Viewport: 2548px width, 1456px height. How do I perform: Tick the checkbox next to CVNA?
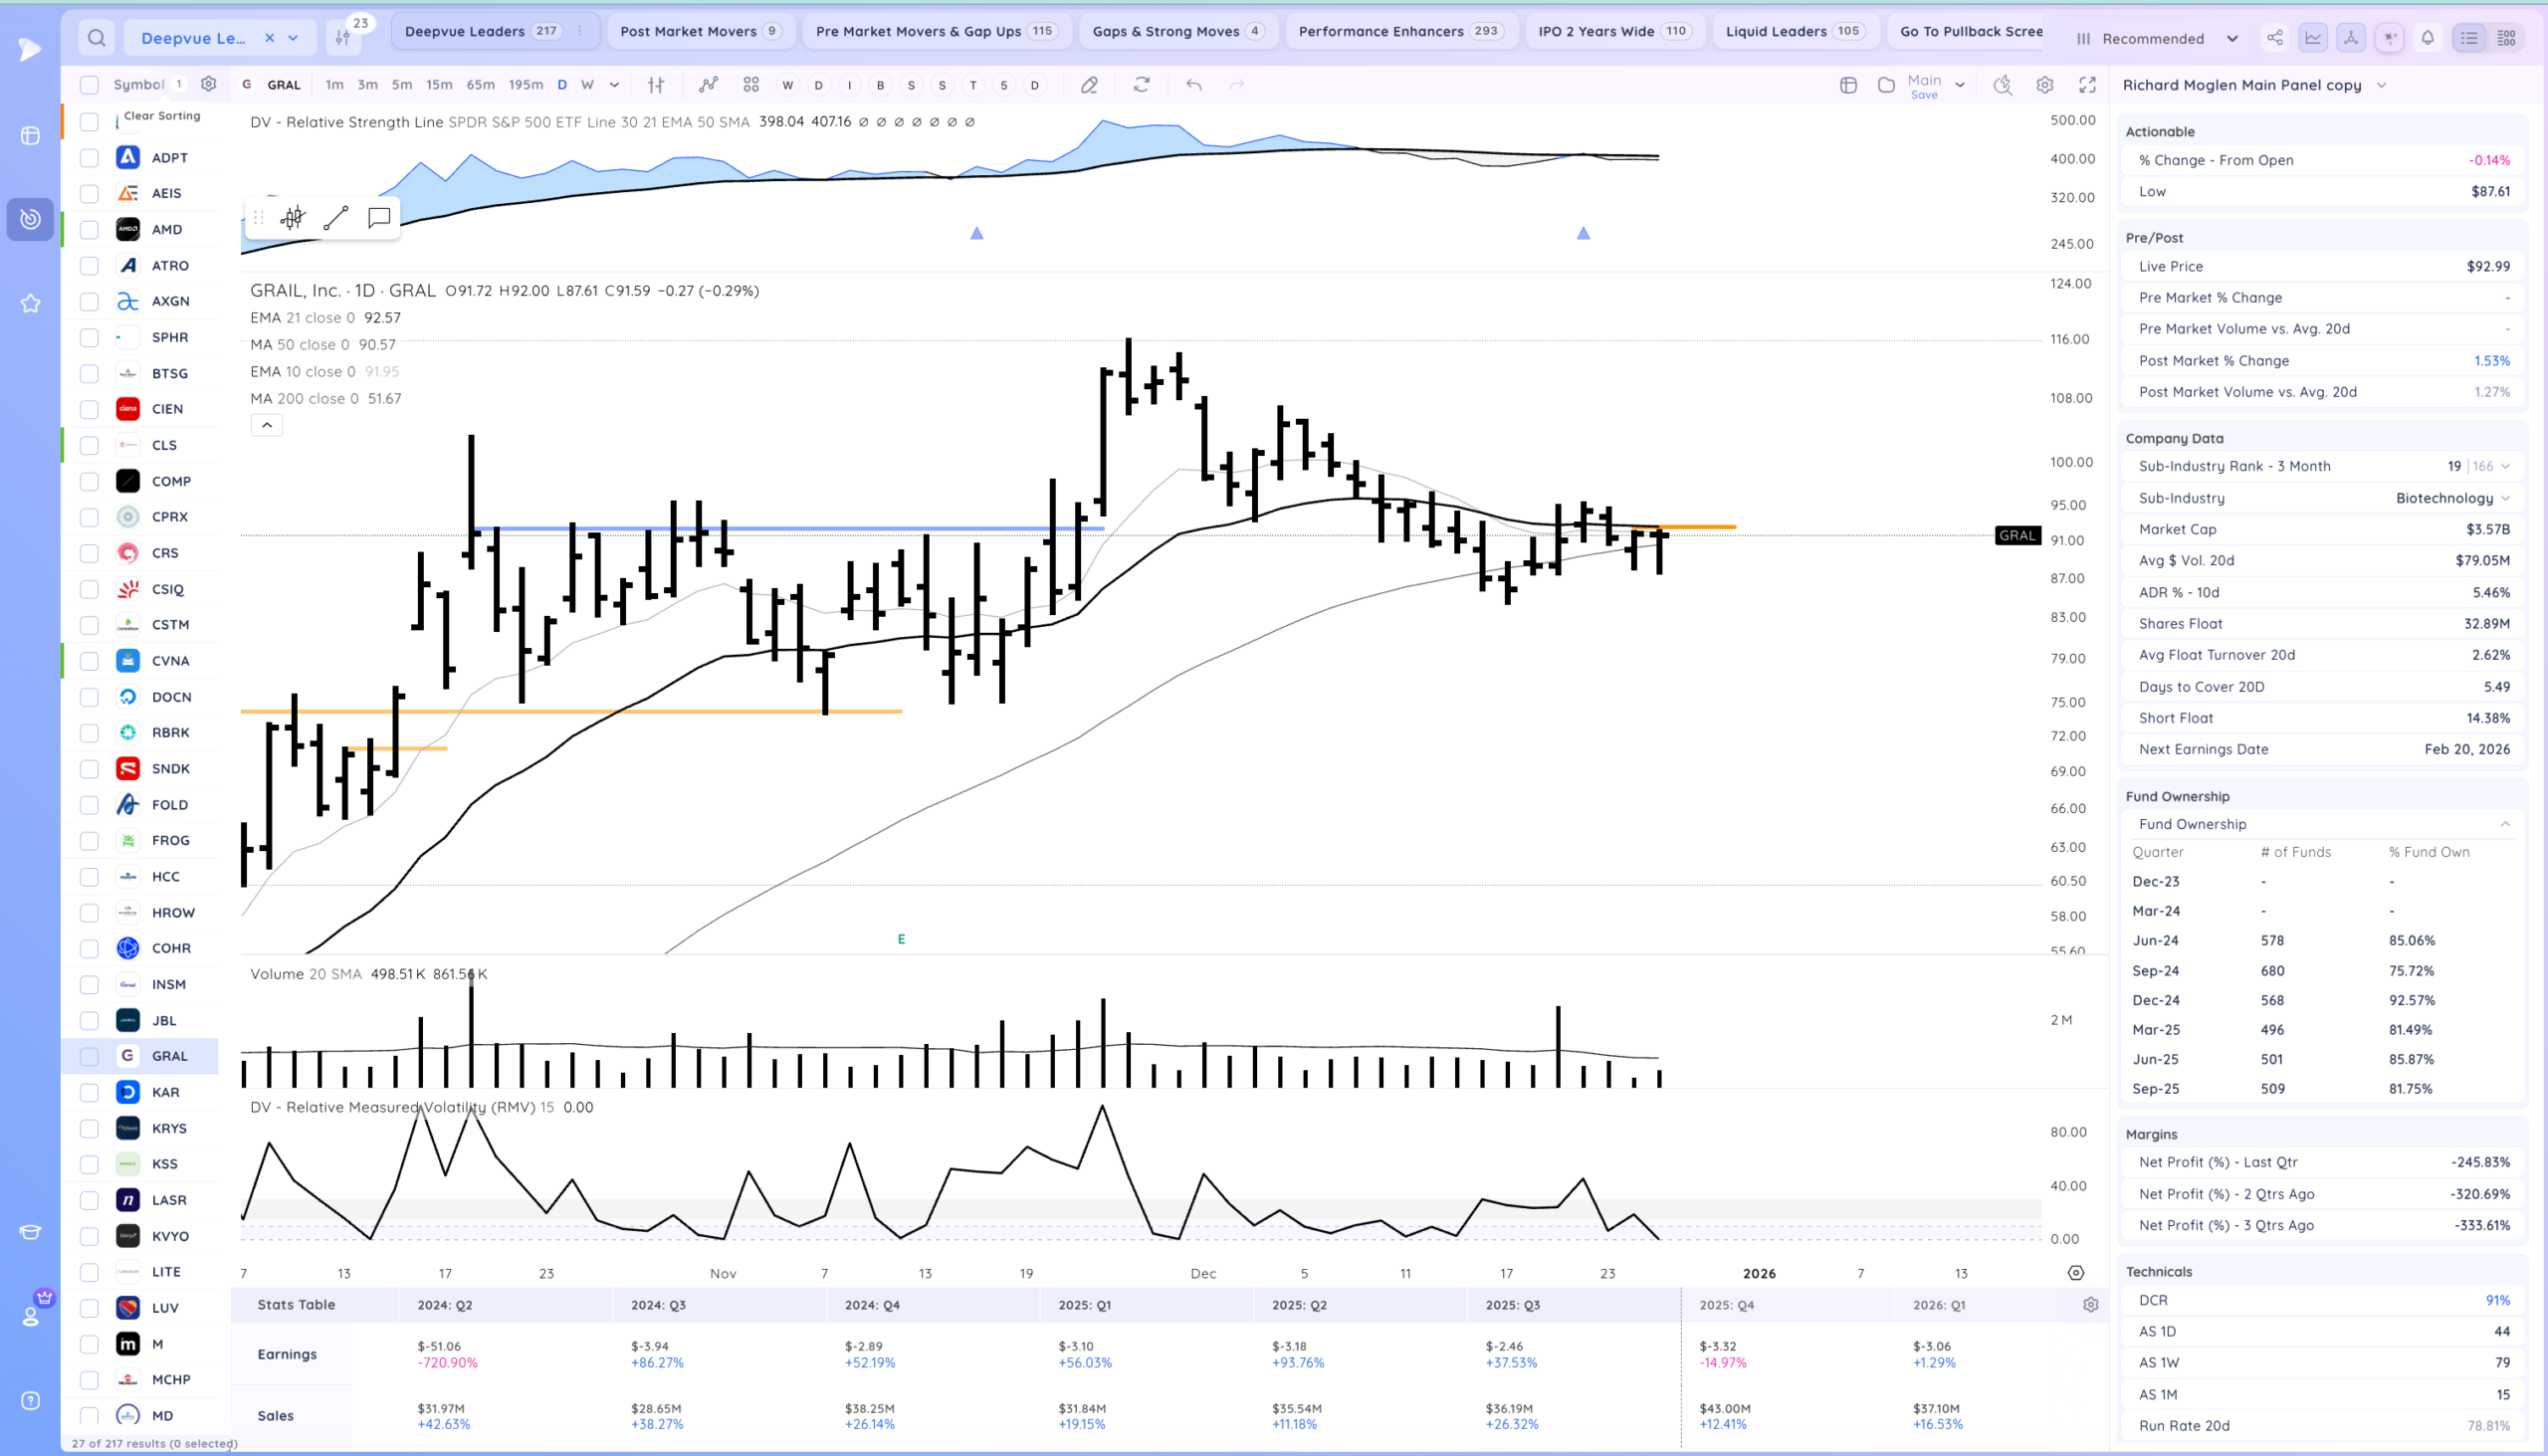coord(89,661)
